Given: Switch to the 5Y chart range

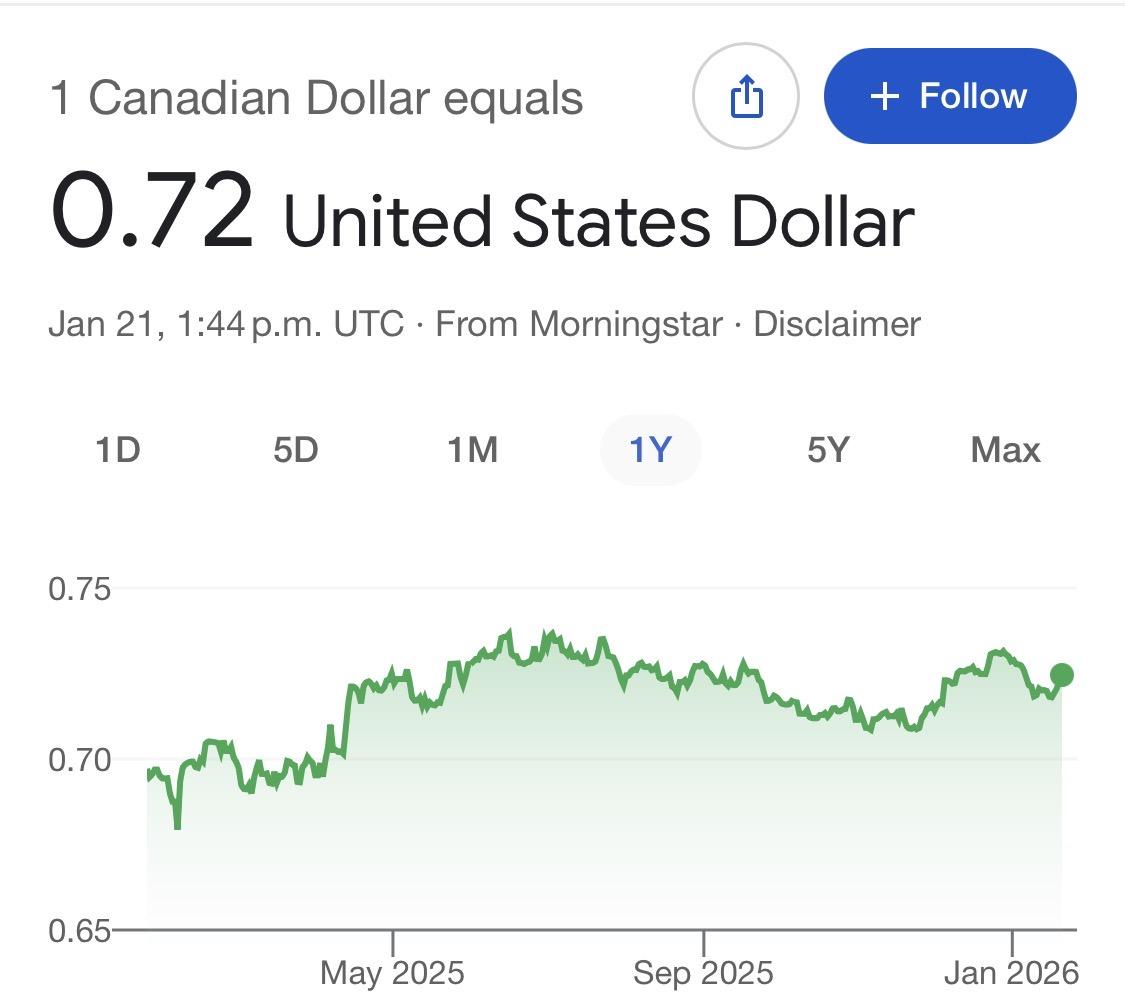Looking at the screenshot, I should pyautogui.click(x=827, y=451).
